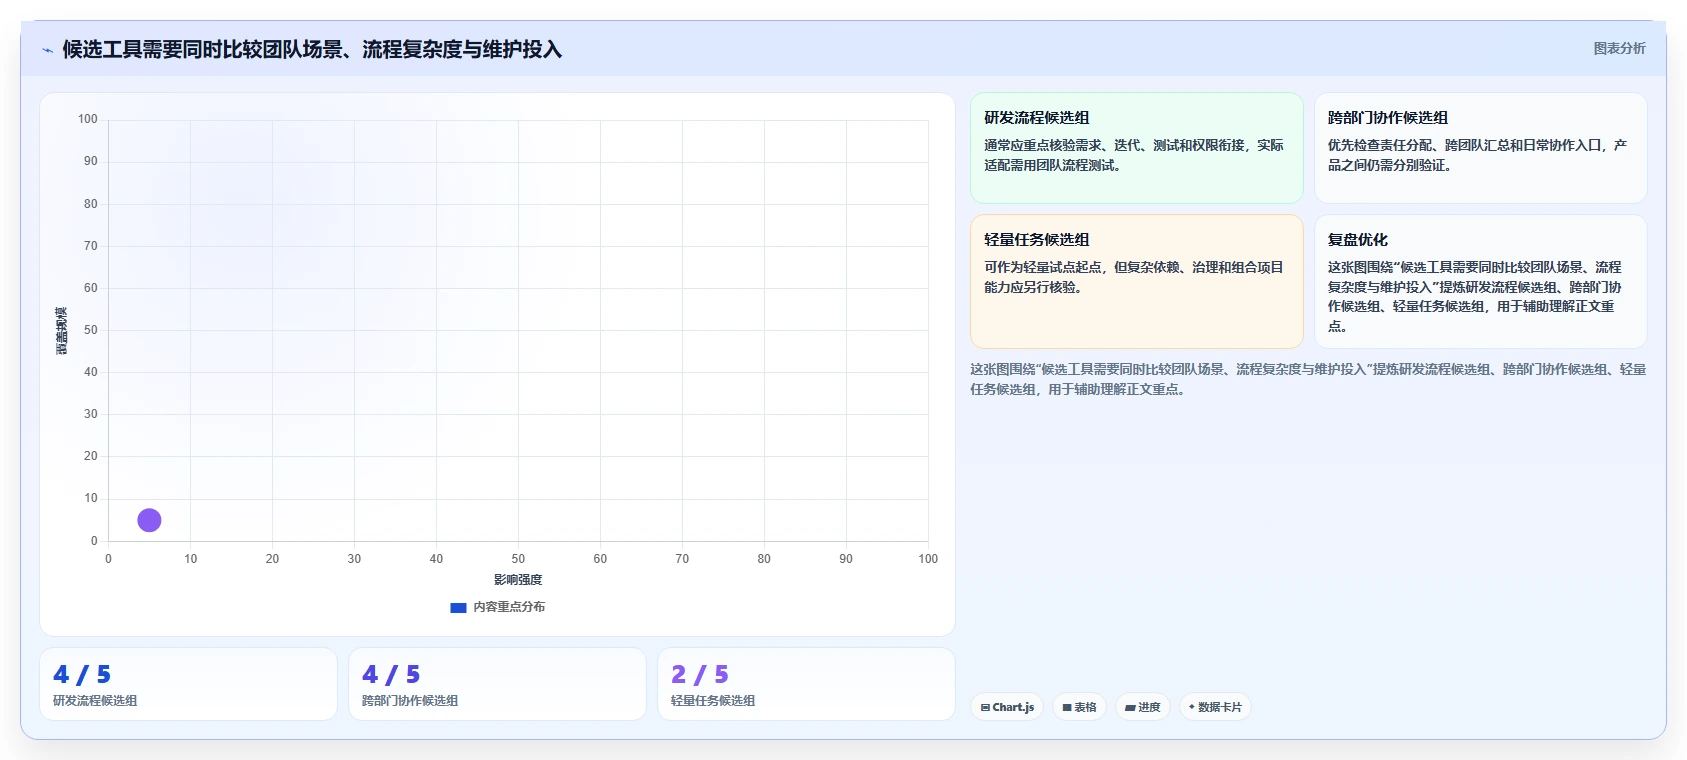The image size is (1687, 760).
Task: Select the 复盘优化 card
Action: pyautogui.click(x=1480, y=281)
